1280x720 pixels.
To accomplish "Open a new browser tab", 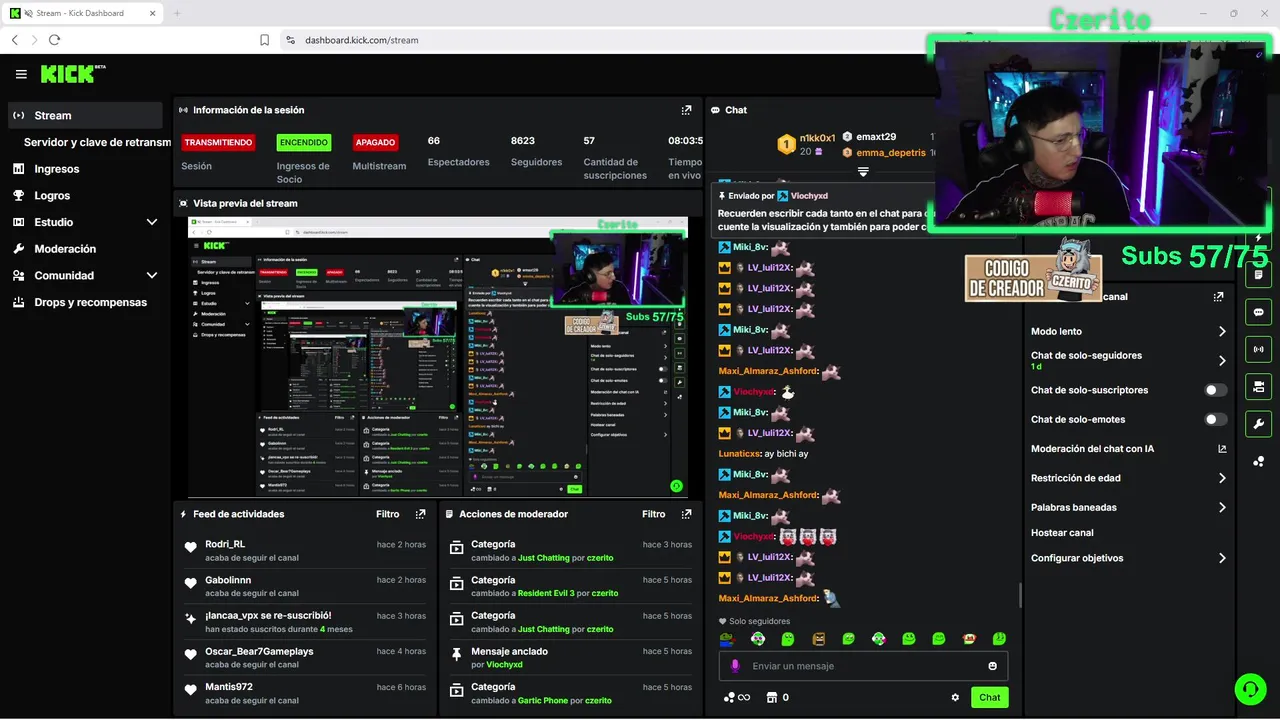I will pyautogui.click(x=177, y=13).
